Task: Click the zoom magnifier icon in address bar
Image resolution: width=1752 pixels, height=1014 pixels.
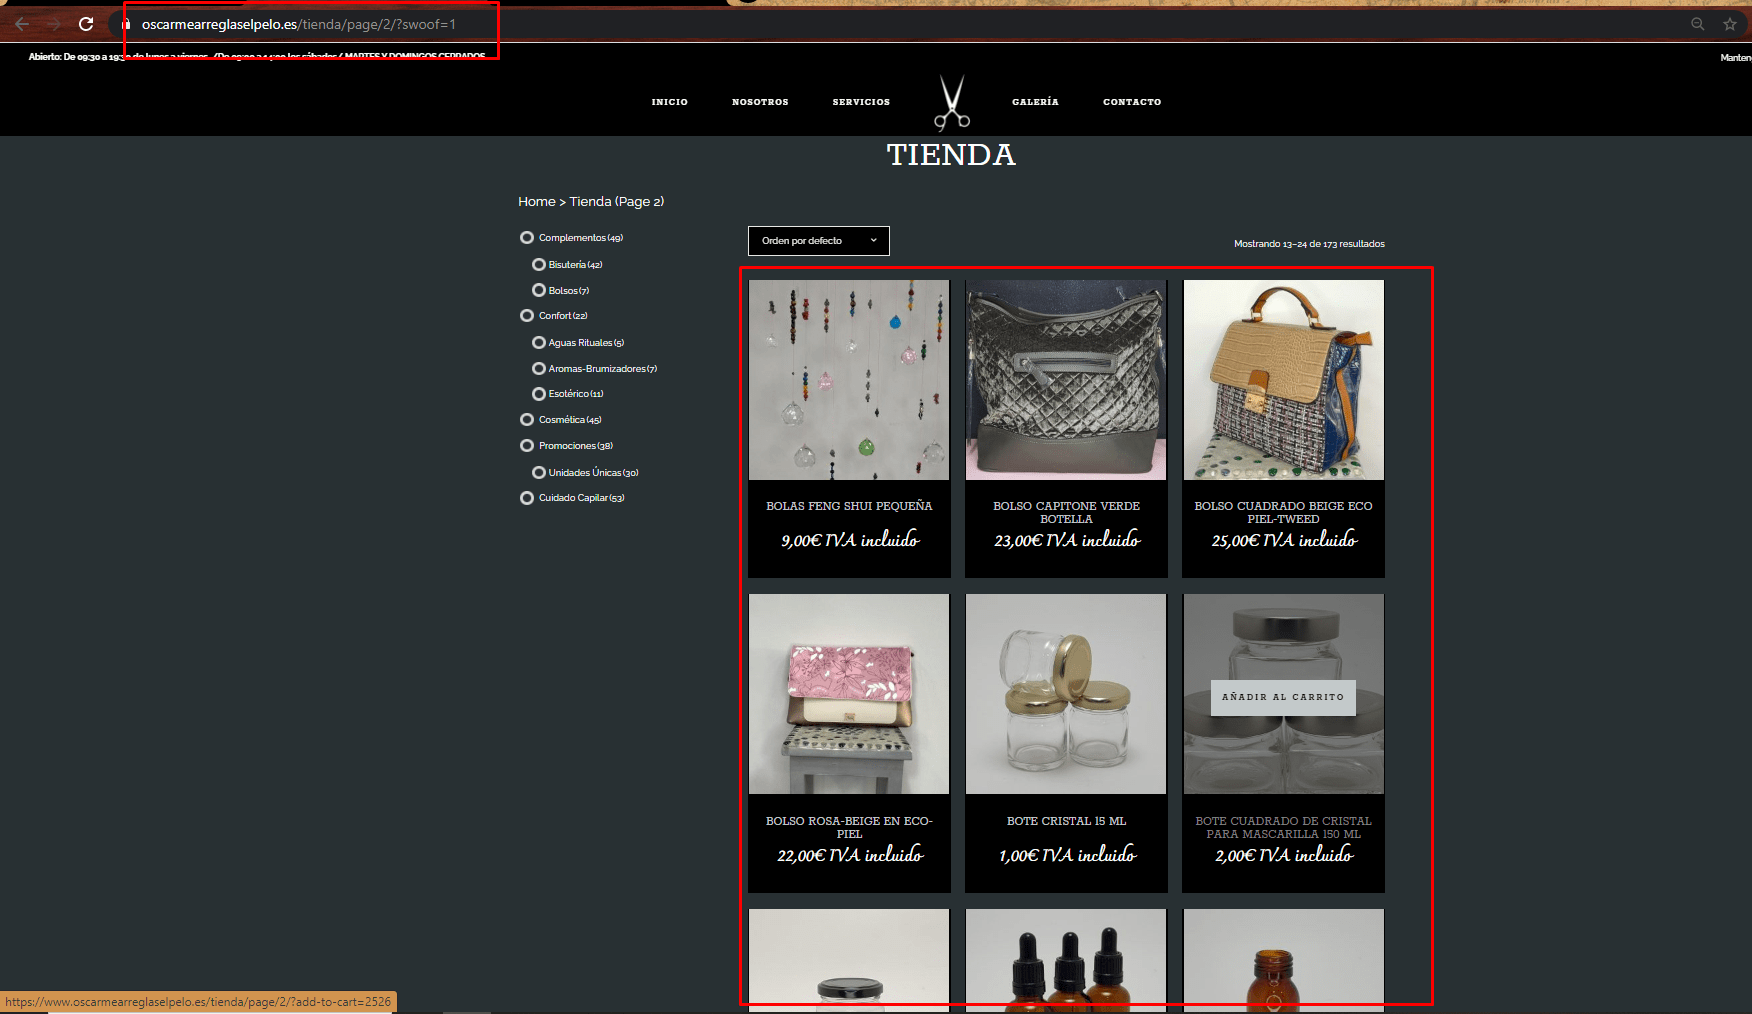Action: click(x=1698, y=24)
